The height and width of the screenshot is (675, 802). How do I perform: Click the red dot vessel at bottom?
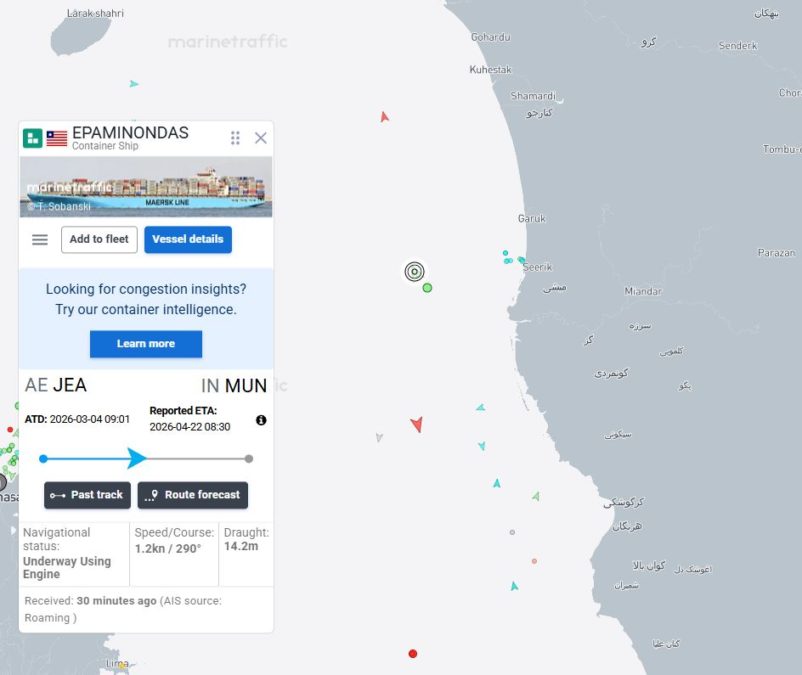tap(413, 654)
